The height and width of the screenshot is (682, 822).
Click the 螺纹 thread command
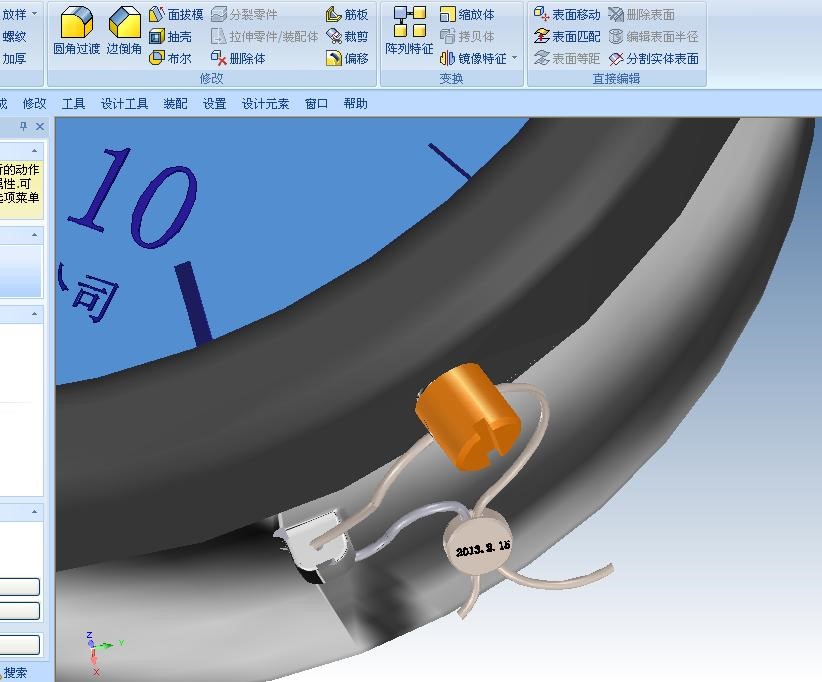[14, 37]
